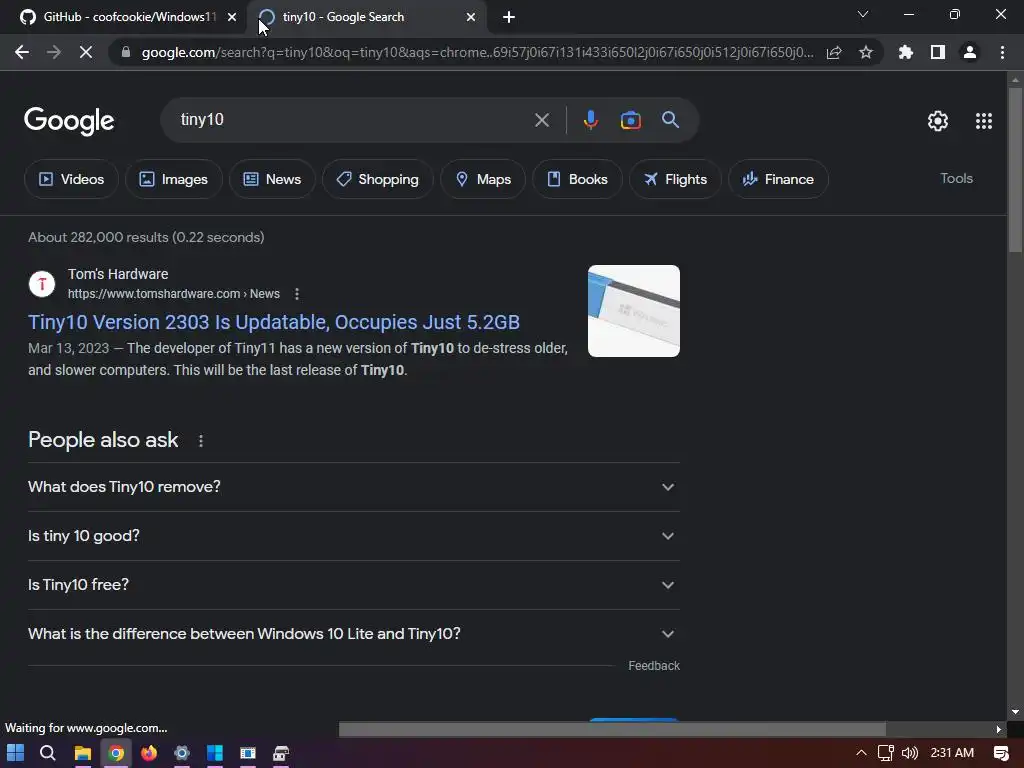
Task: Open the Tom's Hardware article thumbnail
Action: click(633, 311)
